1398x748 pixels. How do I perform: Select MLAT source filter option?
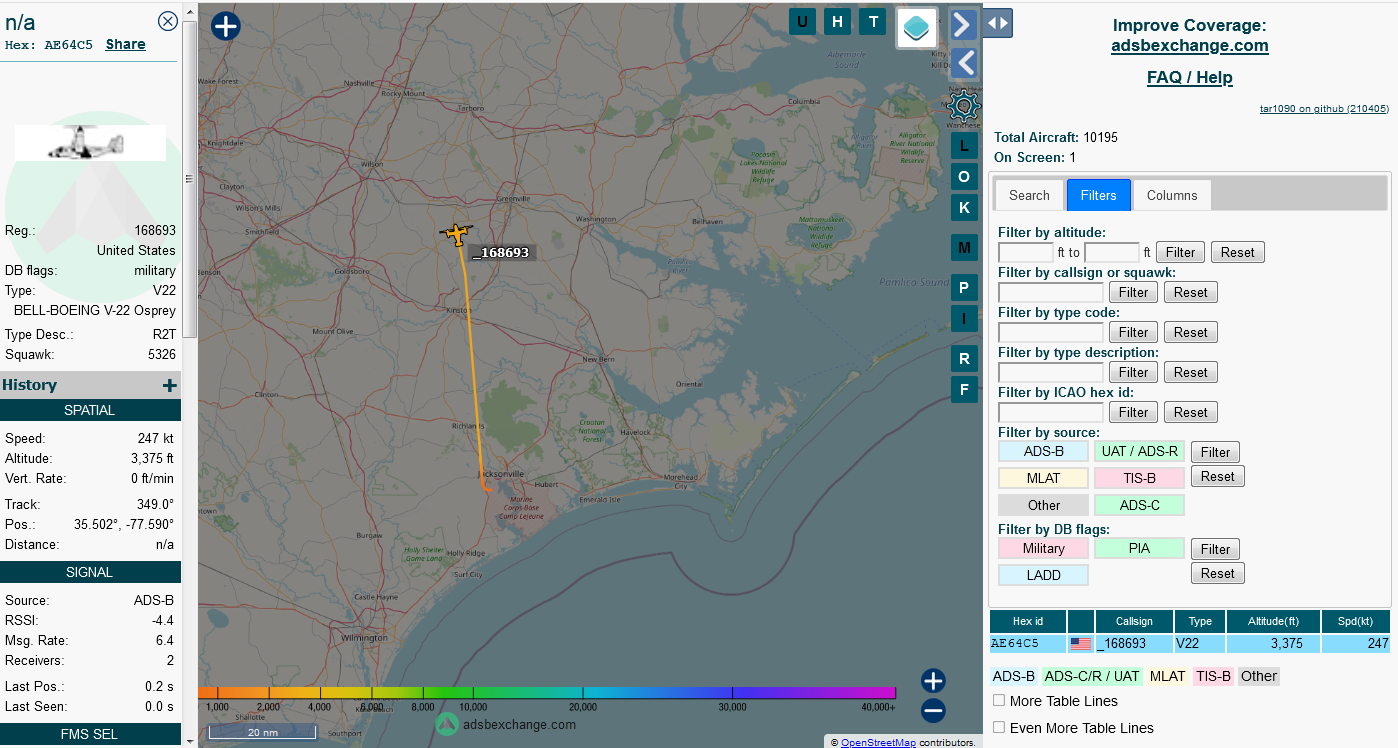coord(1043,478)
